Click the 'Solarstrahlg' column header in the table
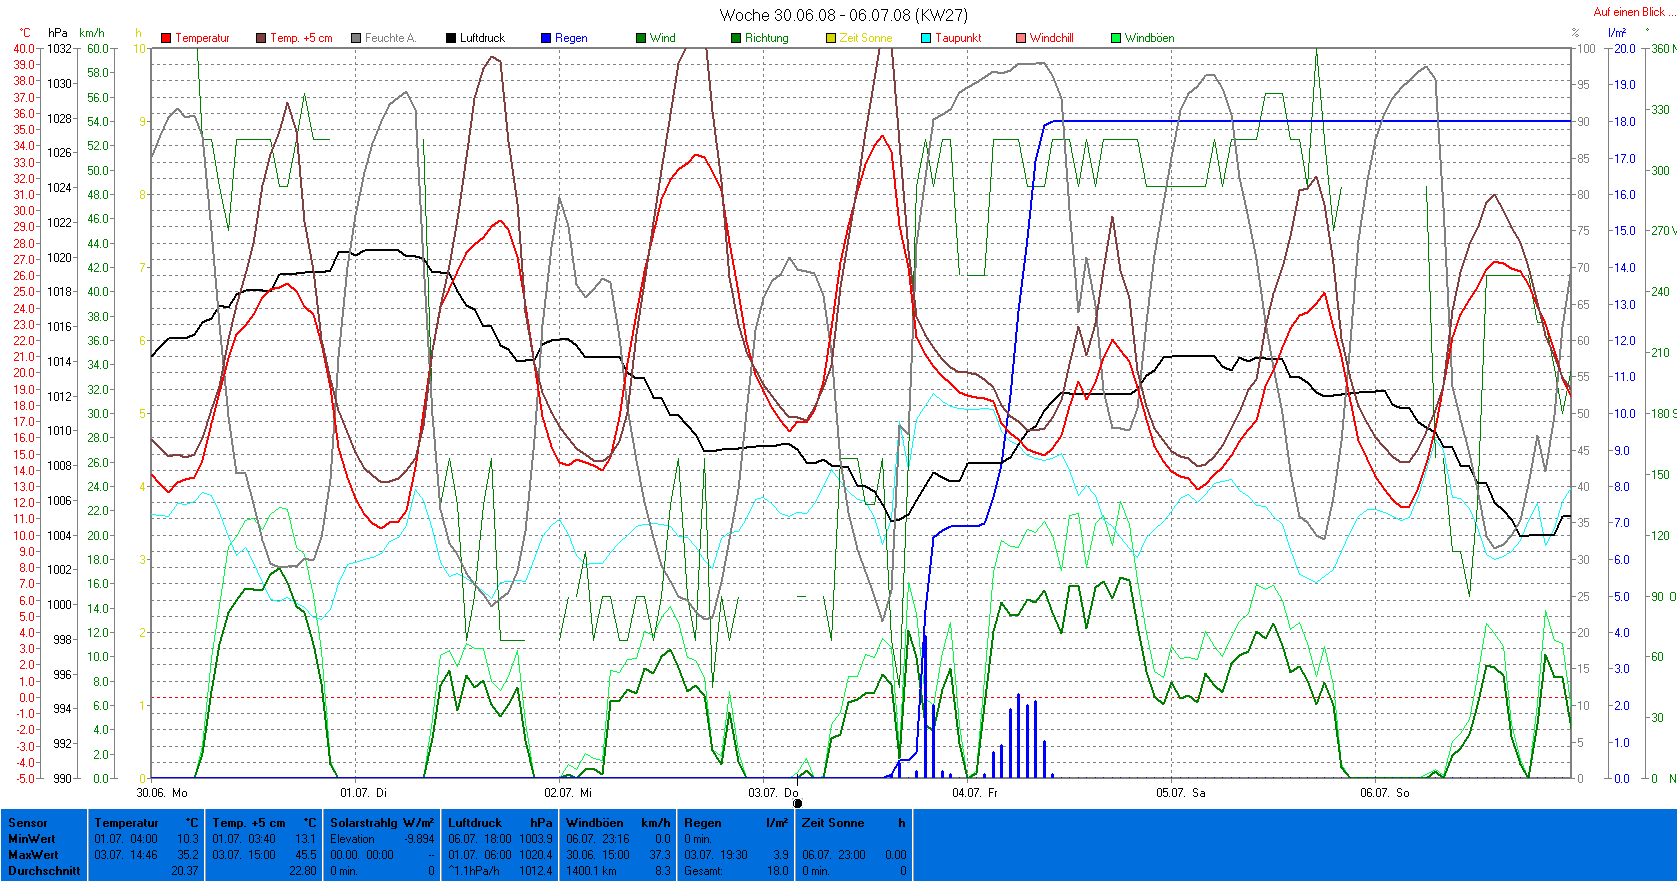Image resolution: width=1677 pixels, height=881 pixels. [364, 823]
